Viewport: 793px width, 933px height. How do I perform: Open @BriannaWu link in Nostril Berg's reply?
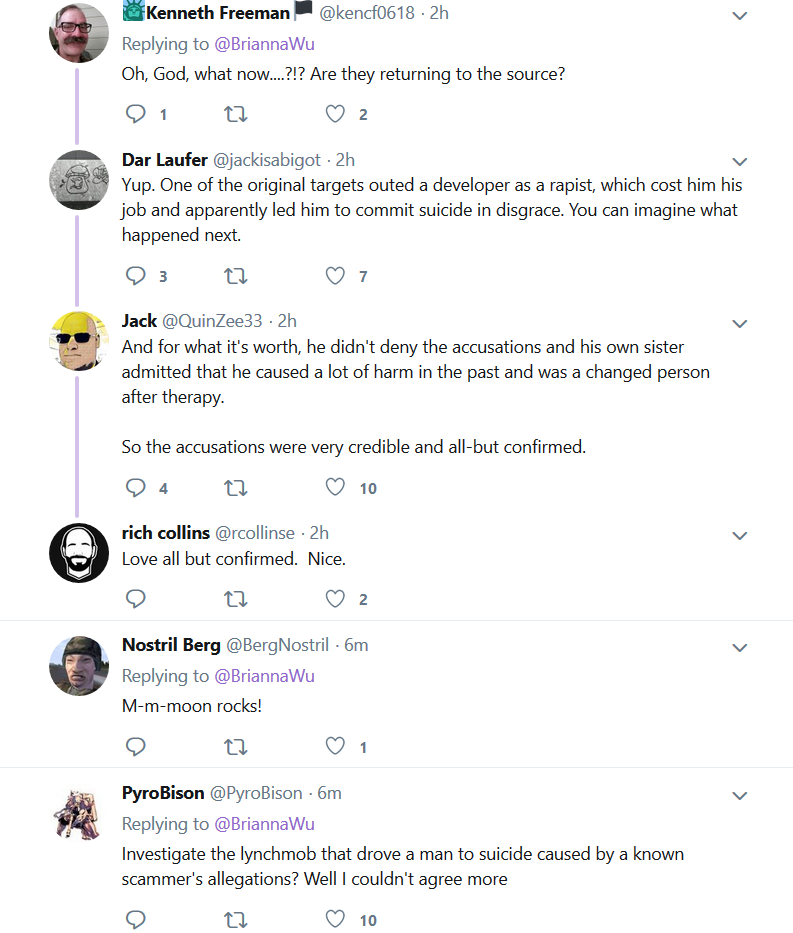pyautogui.click(x=264, y=676)
